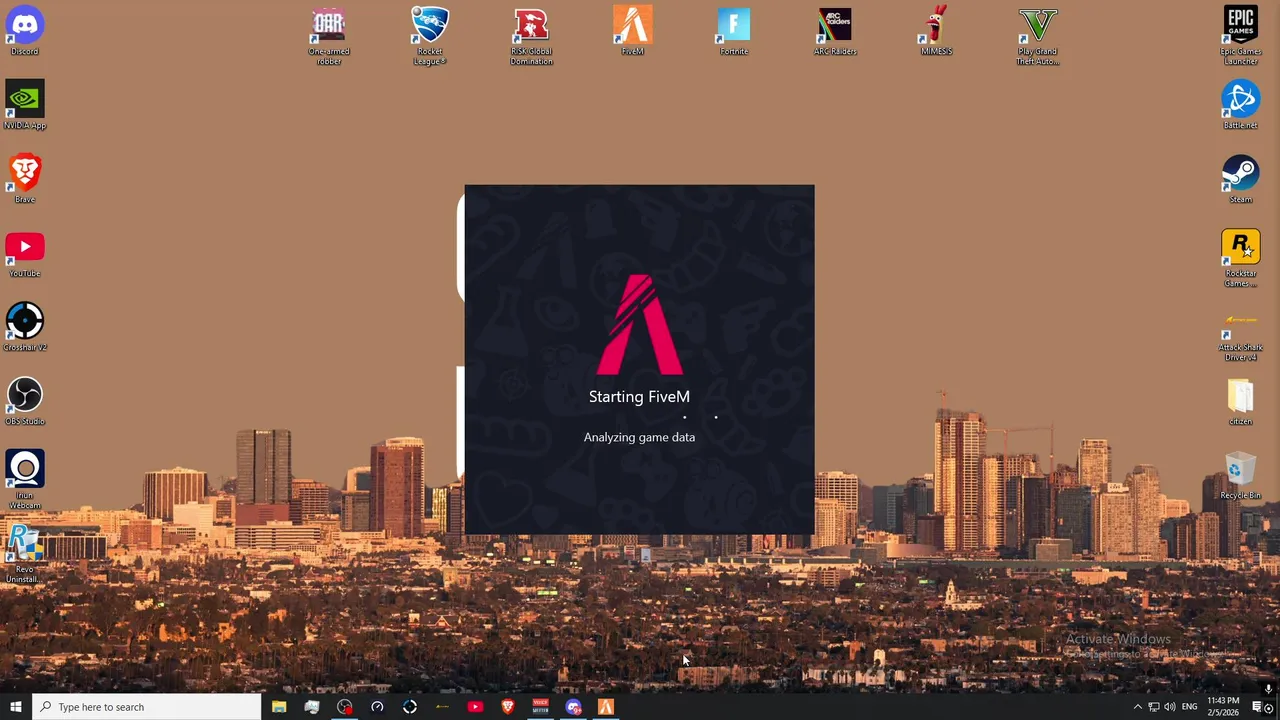Screen dimensions: 1280x720
Task: Click the Brave icon in the taskbar
Action: point(508,707)
